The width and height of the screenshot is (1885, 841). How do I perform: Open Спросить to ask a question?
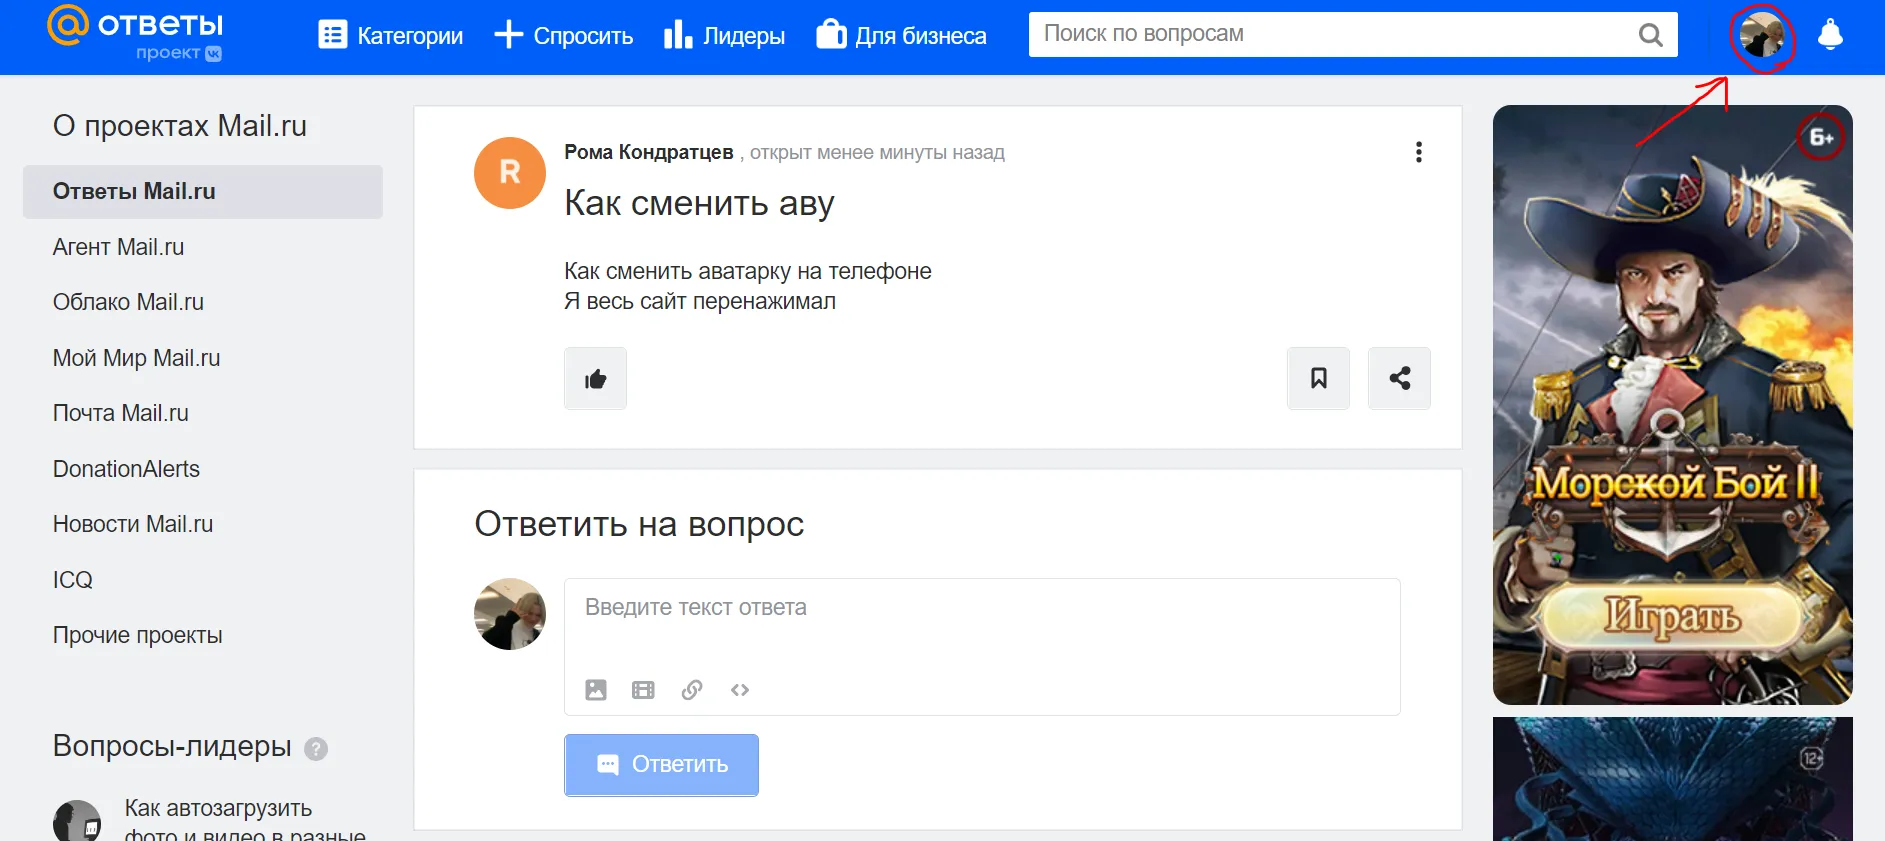pos(564,36)
